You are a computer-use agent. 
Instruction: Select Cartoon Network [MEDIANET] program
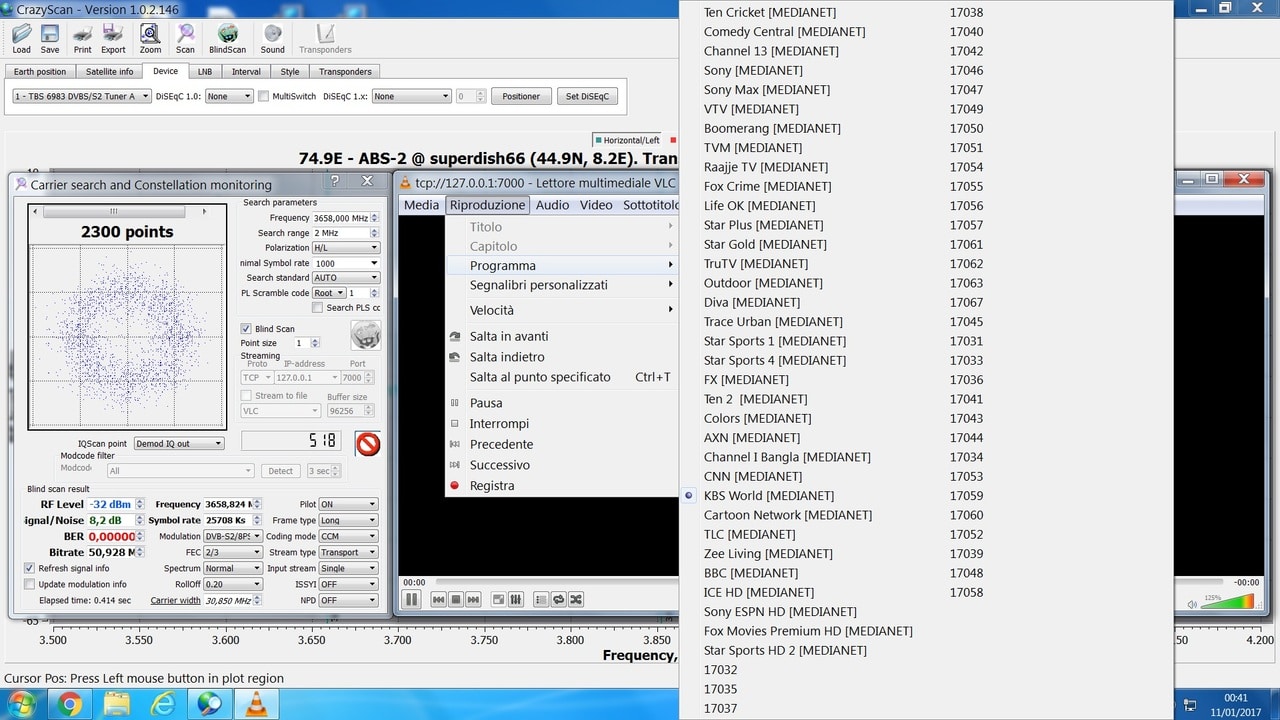click(787, 515)
